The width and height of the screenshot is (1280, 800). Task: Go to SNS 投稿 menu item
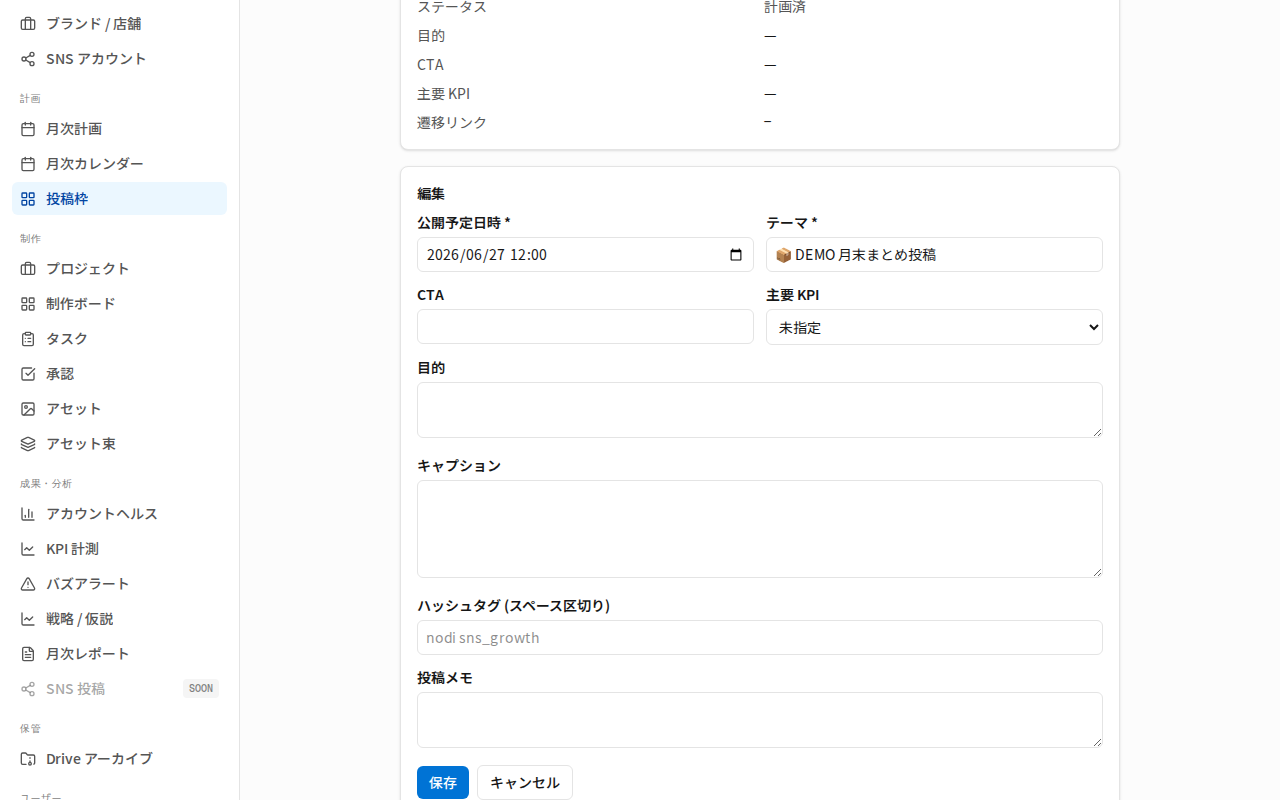(x=119, y=689)
